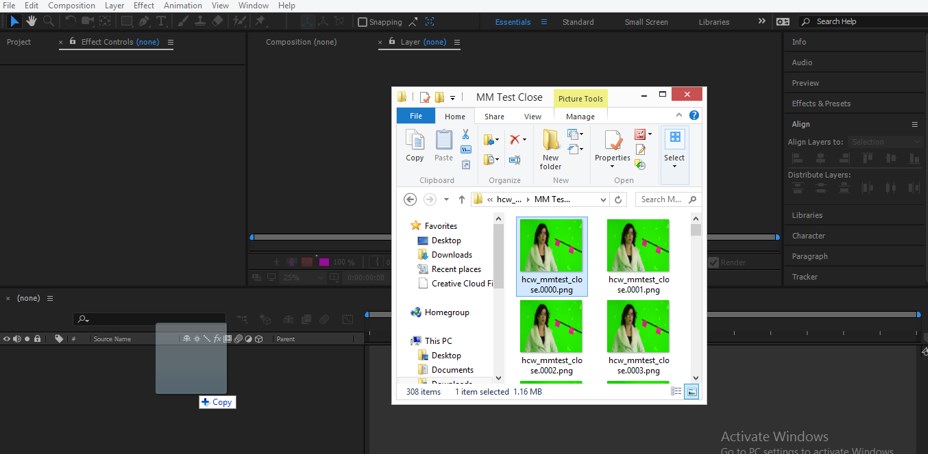Switch to the View ribbon tab

[532, 117]
